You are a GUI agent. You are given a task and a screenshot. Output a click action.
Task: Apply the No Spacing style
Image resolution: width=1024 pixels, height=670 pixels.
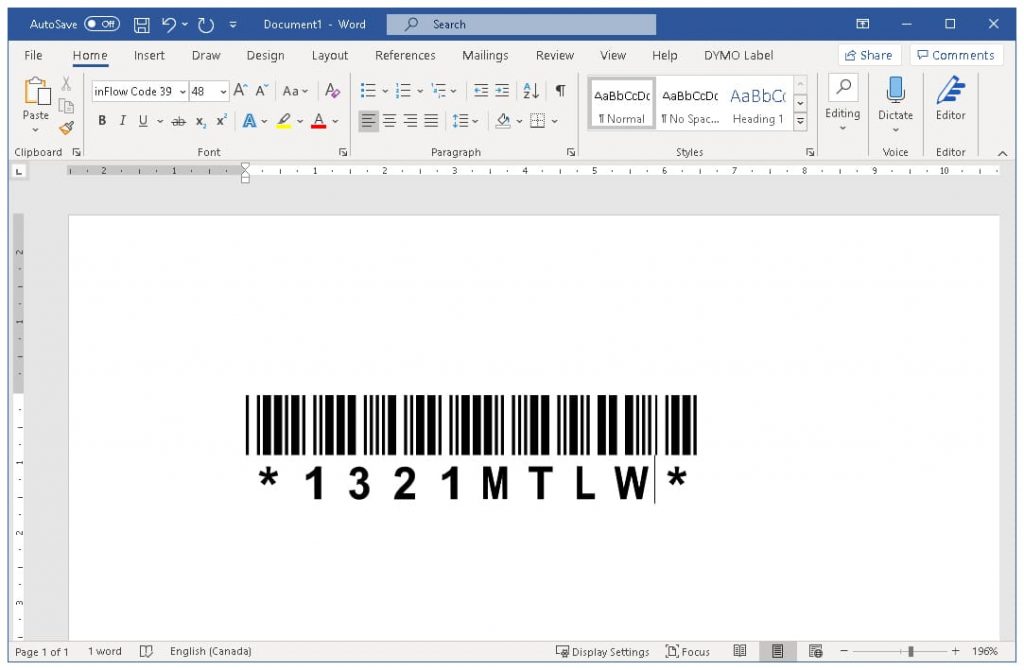coord(690,105)
